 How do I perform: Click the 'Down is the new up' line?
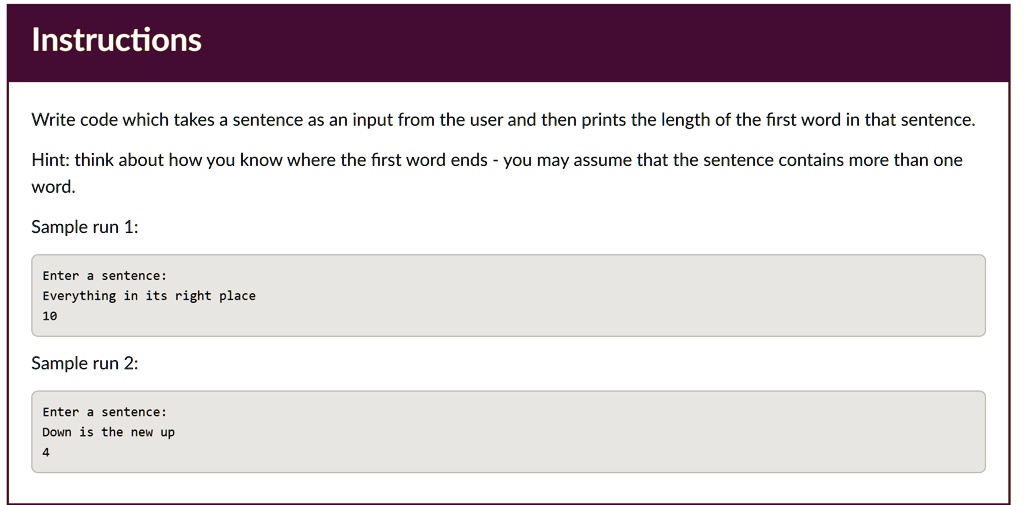coord(108,432)
